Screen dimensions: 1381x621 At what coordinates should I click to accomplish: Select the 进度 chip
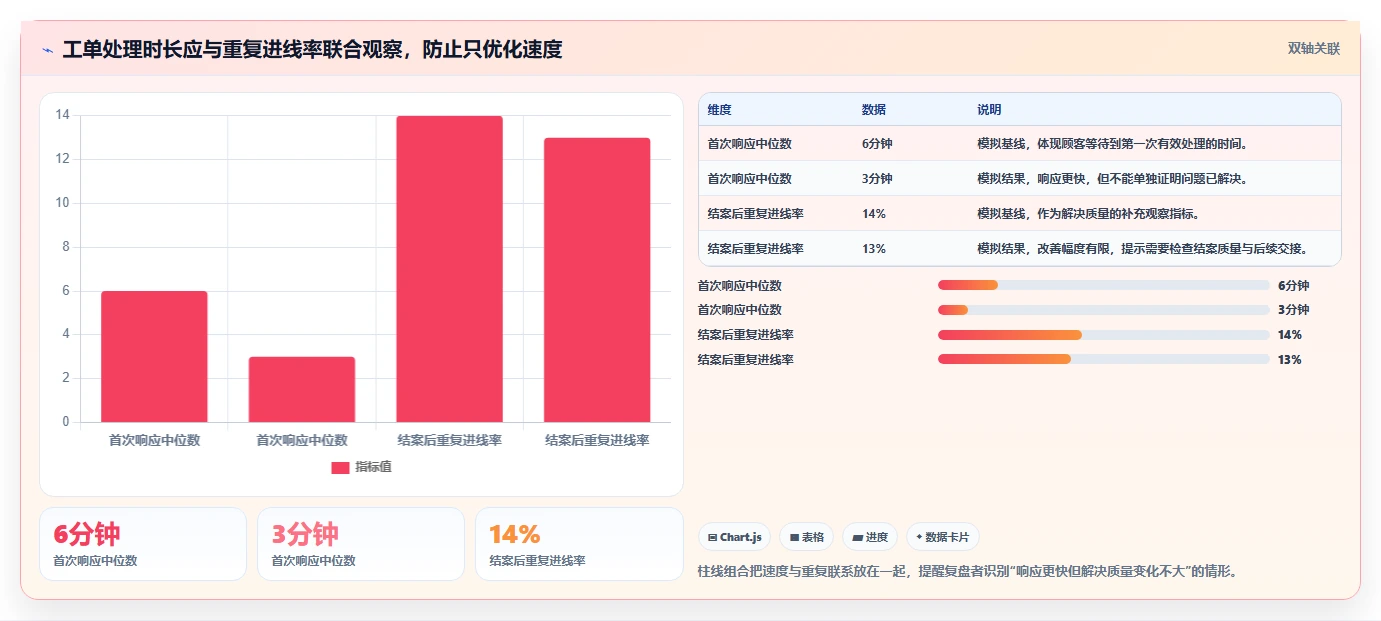pyautogui.click(x=870, y=537)
